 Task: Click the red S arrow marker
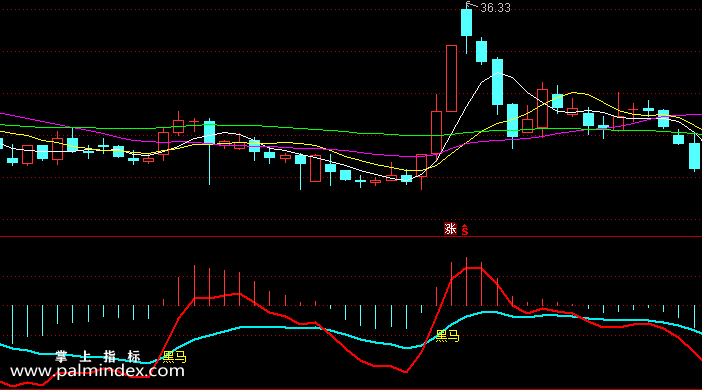(465, 230)
